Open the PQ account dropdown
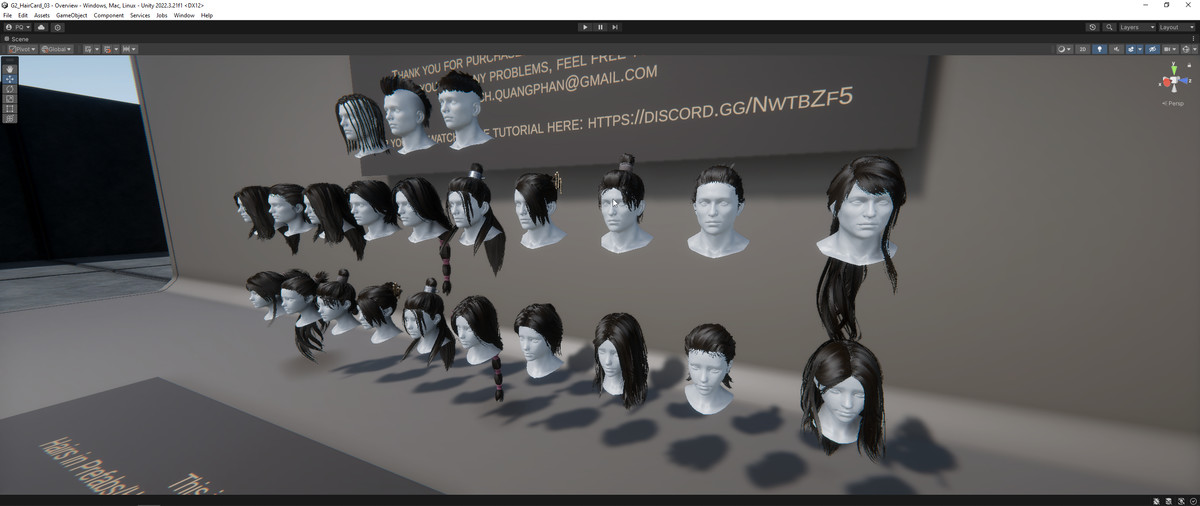The height and width of the screenshot is (506, 1200). tap(18, 27)
